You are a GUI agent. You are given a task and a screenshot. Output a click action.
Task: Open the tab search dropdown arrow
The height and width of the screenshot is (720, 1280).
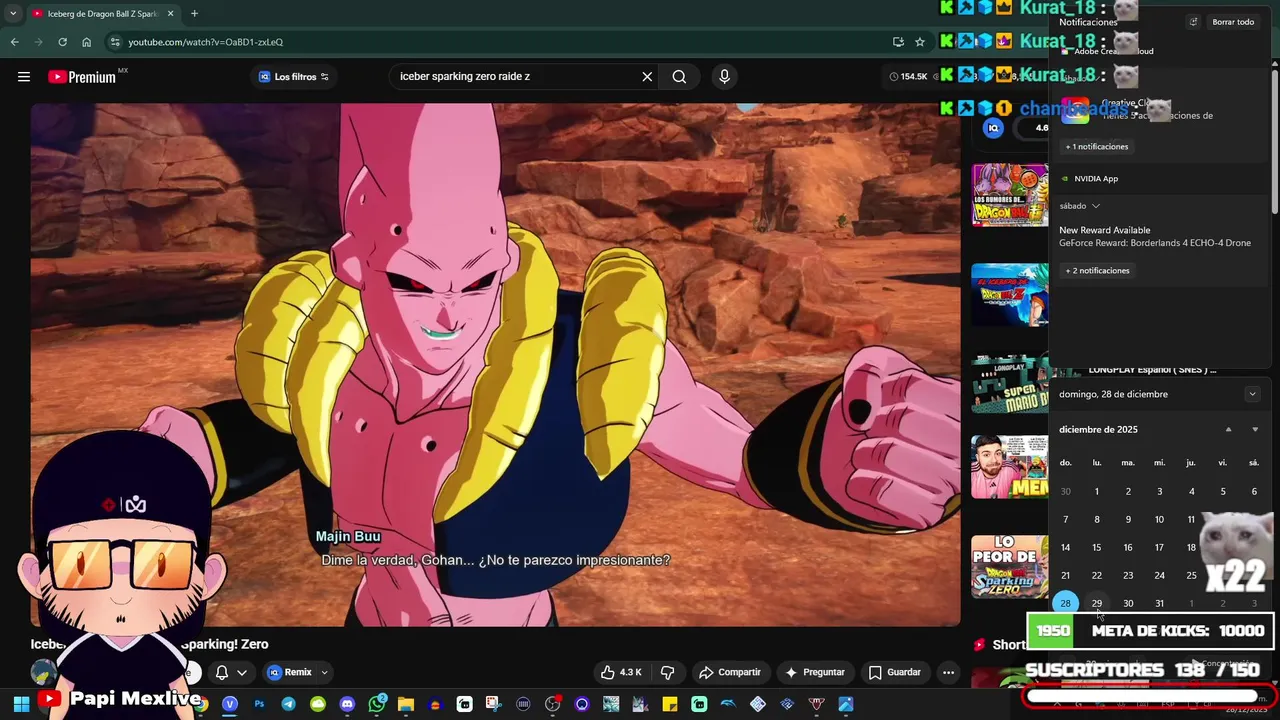pyautogui.click(x=13, y=14)
